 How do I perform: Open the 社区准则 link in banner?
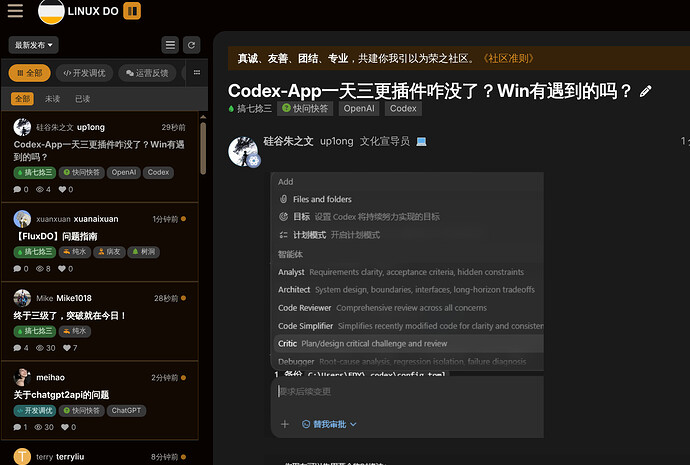coord(509,59)
